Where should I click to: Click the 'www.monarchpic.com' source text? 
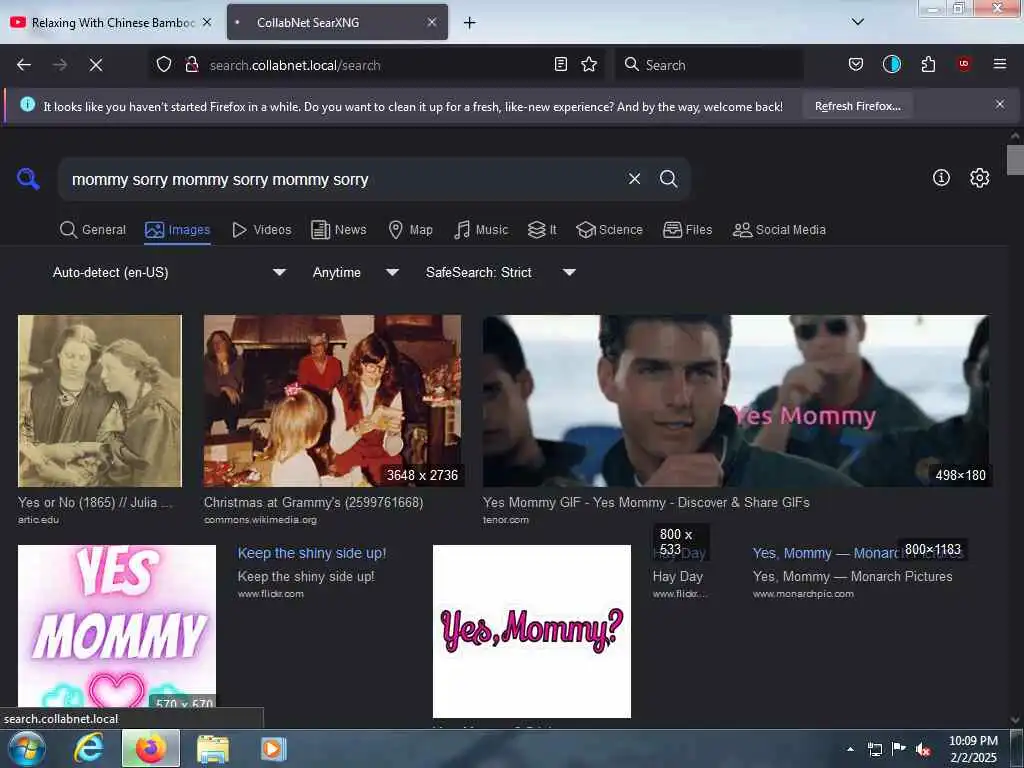(x=803, y=594)
